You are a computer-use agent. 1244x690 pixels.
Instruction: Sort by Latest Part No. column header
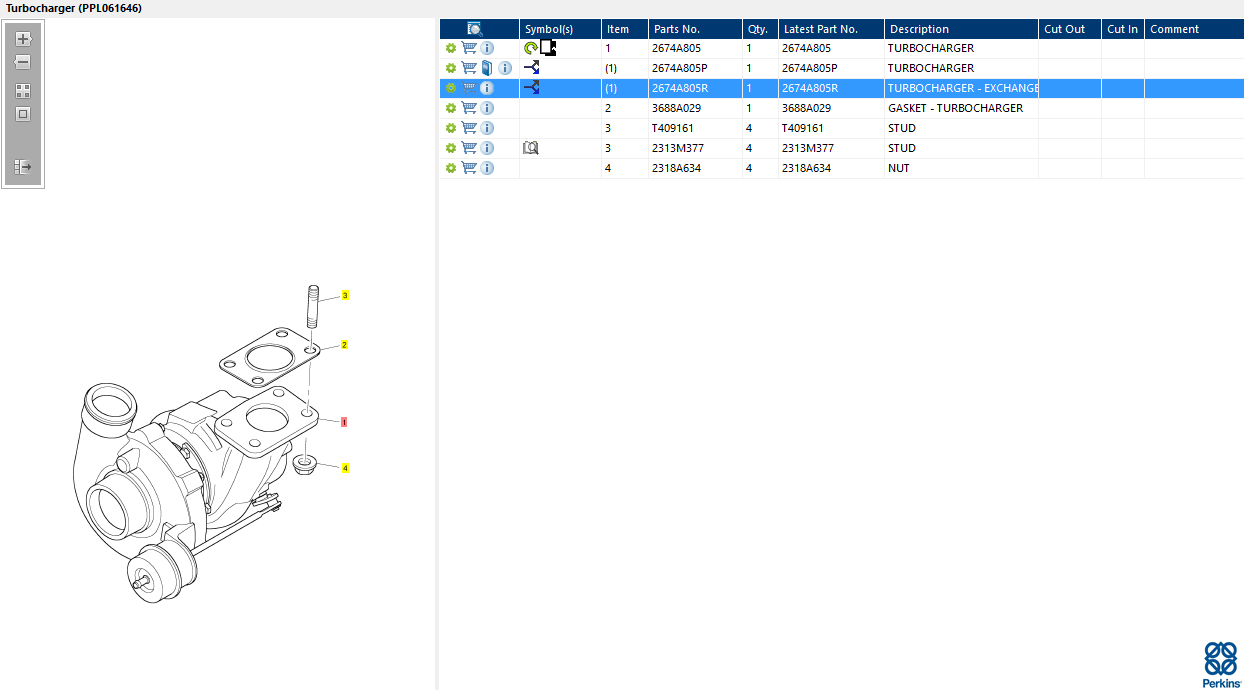(x=831, y=29)
